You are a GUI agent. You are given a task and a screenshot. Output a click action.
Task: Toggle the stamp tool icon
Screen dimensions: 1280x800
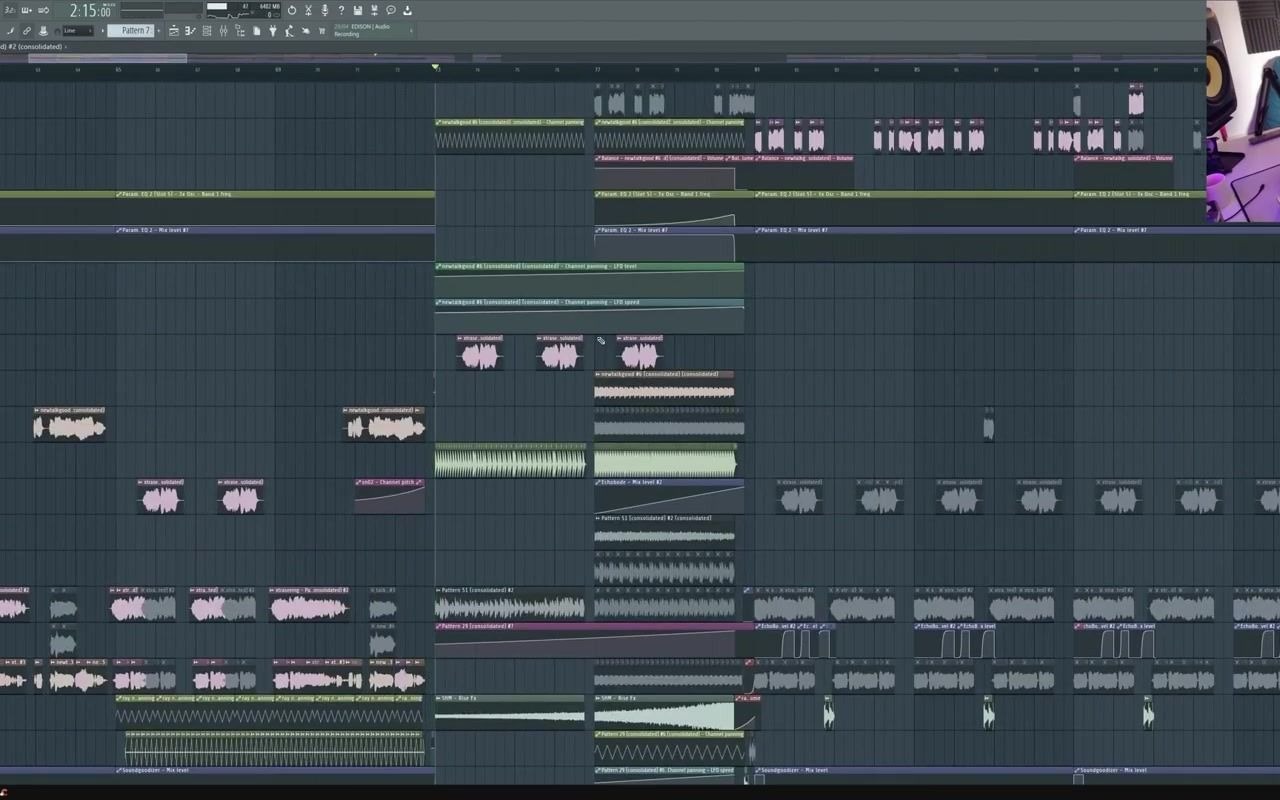pos(43,31)
